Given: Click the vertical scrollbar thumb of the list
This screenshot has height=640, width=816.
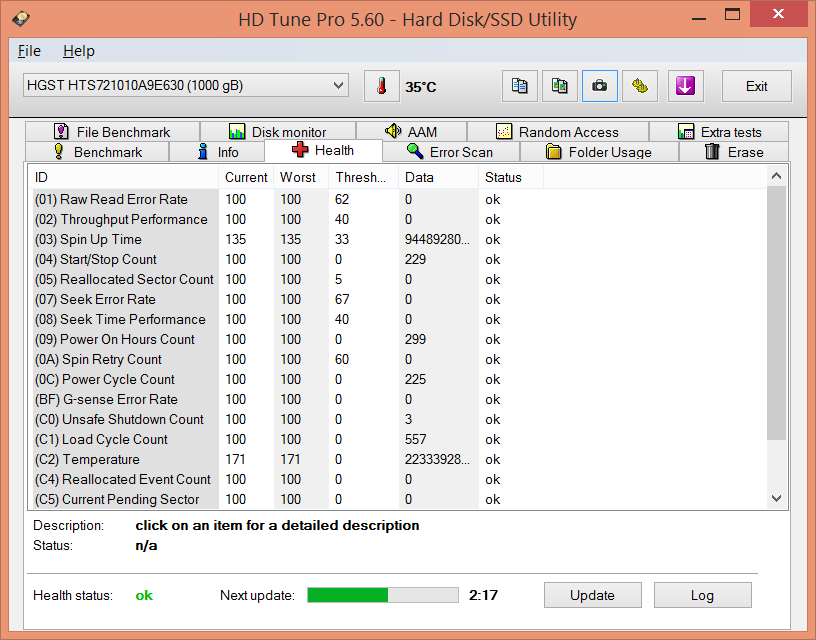Looking at the screenshot, I should coord(776,313).
